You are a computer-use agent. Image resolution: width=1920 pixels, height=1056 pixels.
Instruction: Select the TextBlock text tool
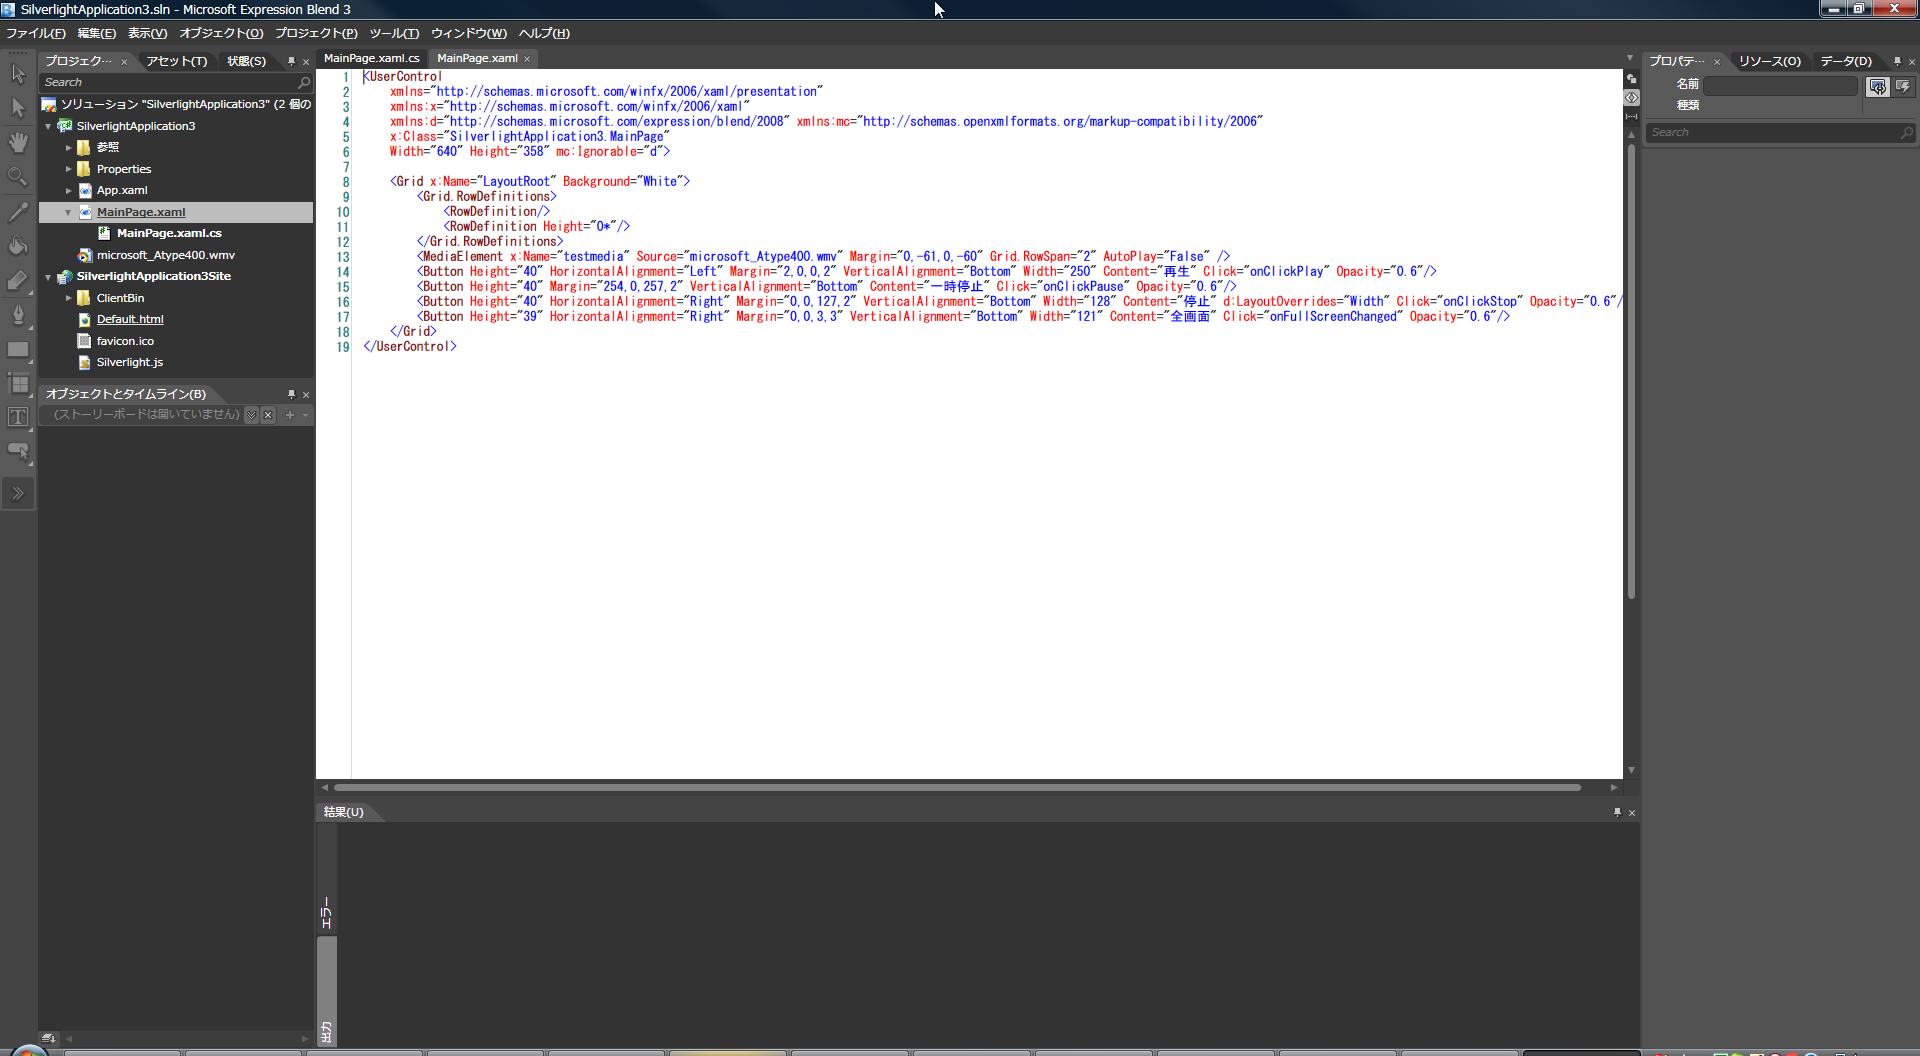click(18, 417)
